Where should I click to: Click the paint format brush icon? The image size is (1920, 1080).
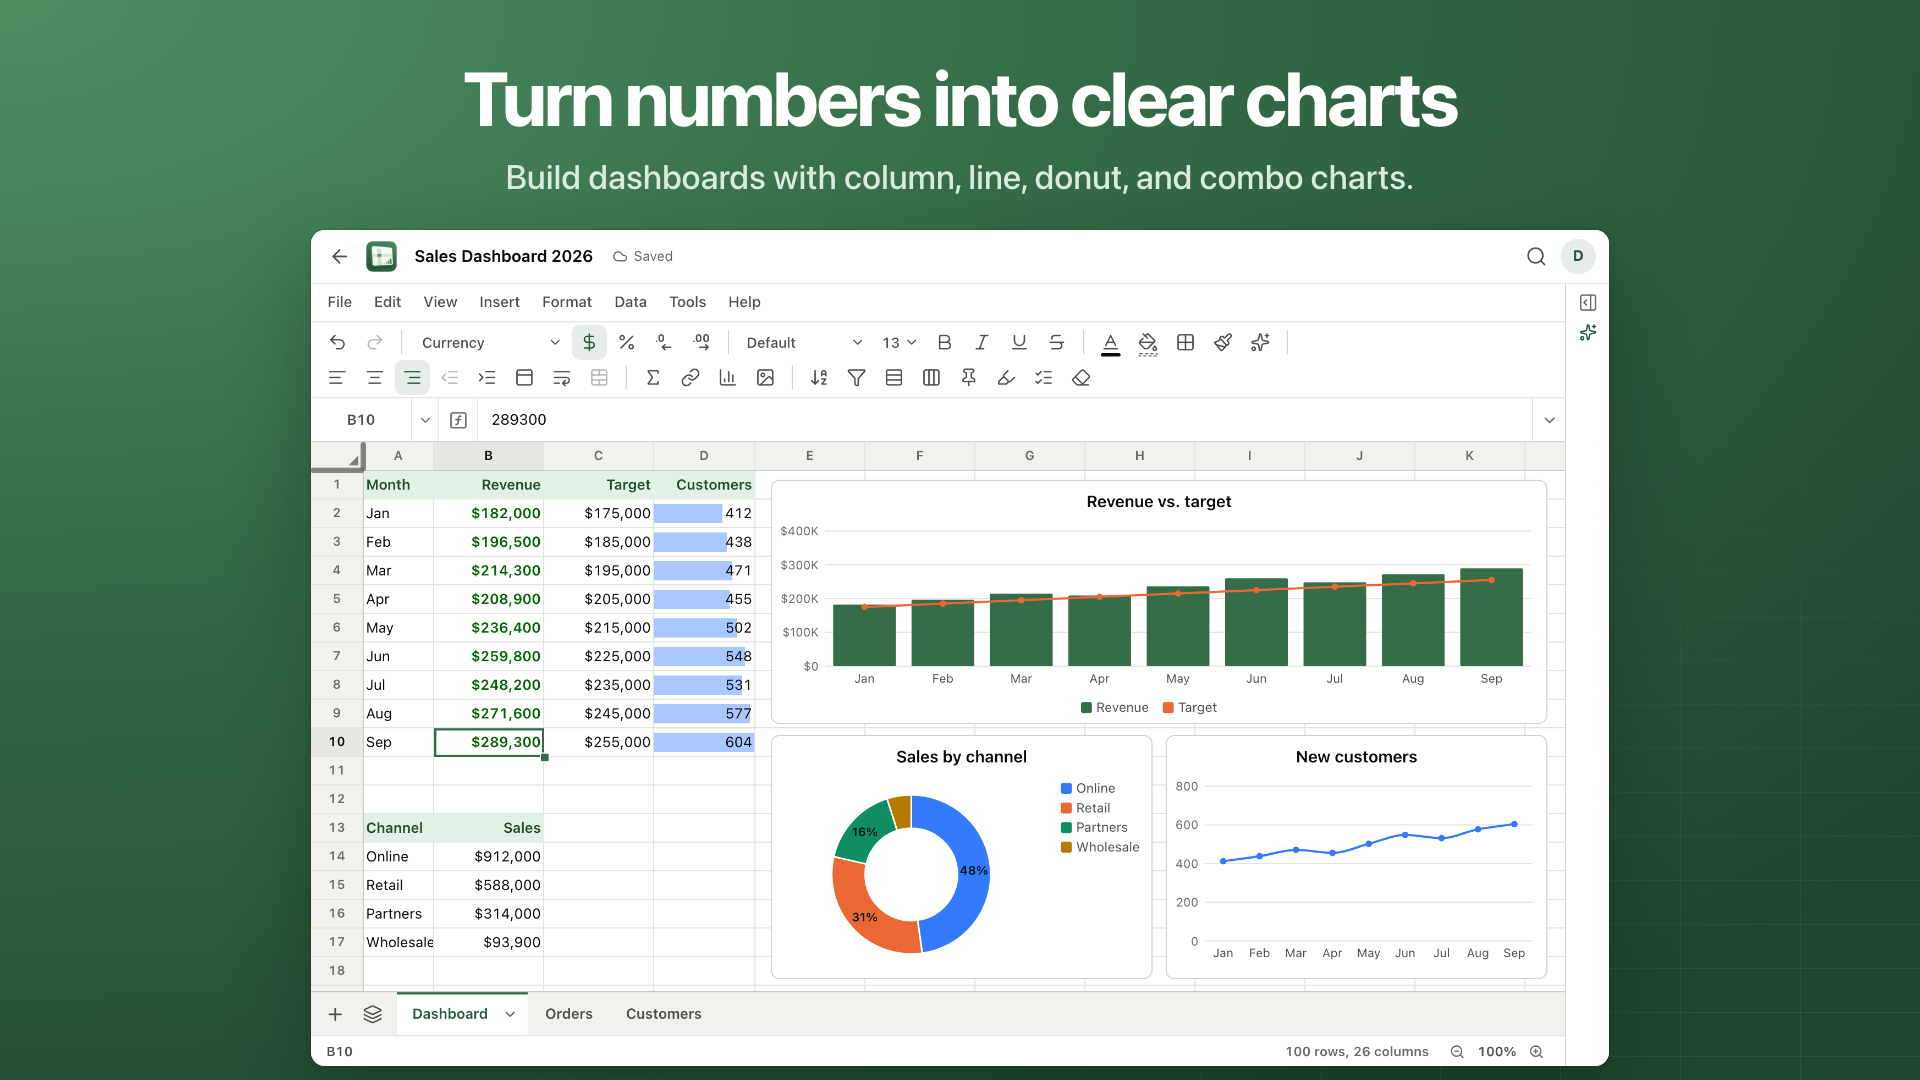tap(1223, 342)
